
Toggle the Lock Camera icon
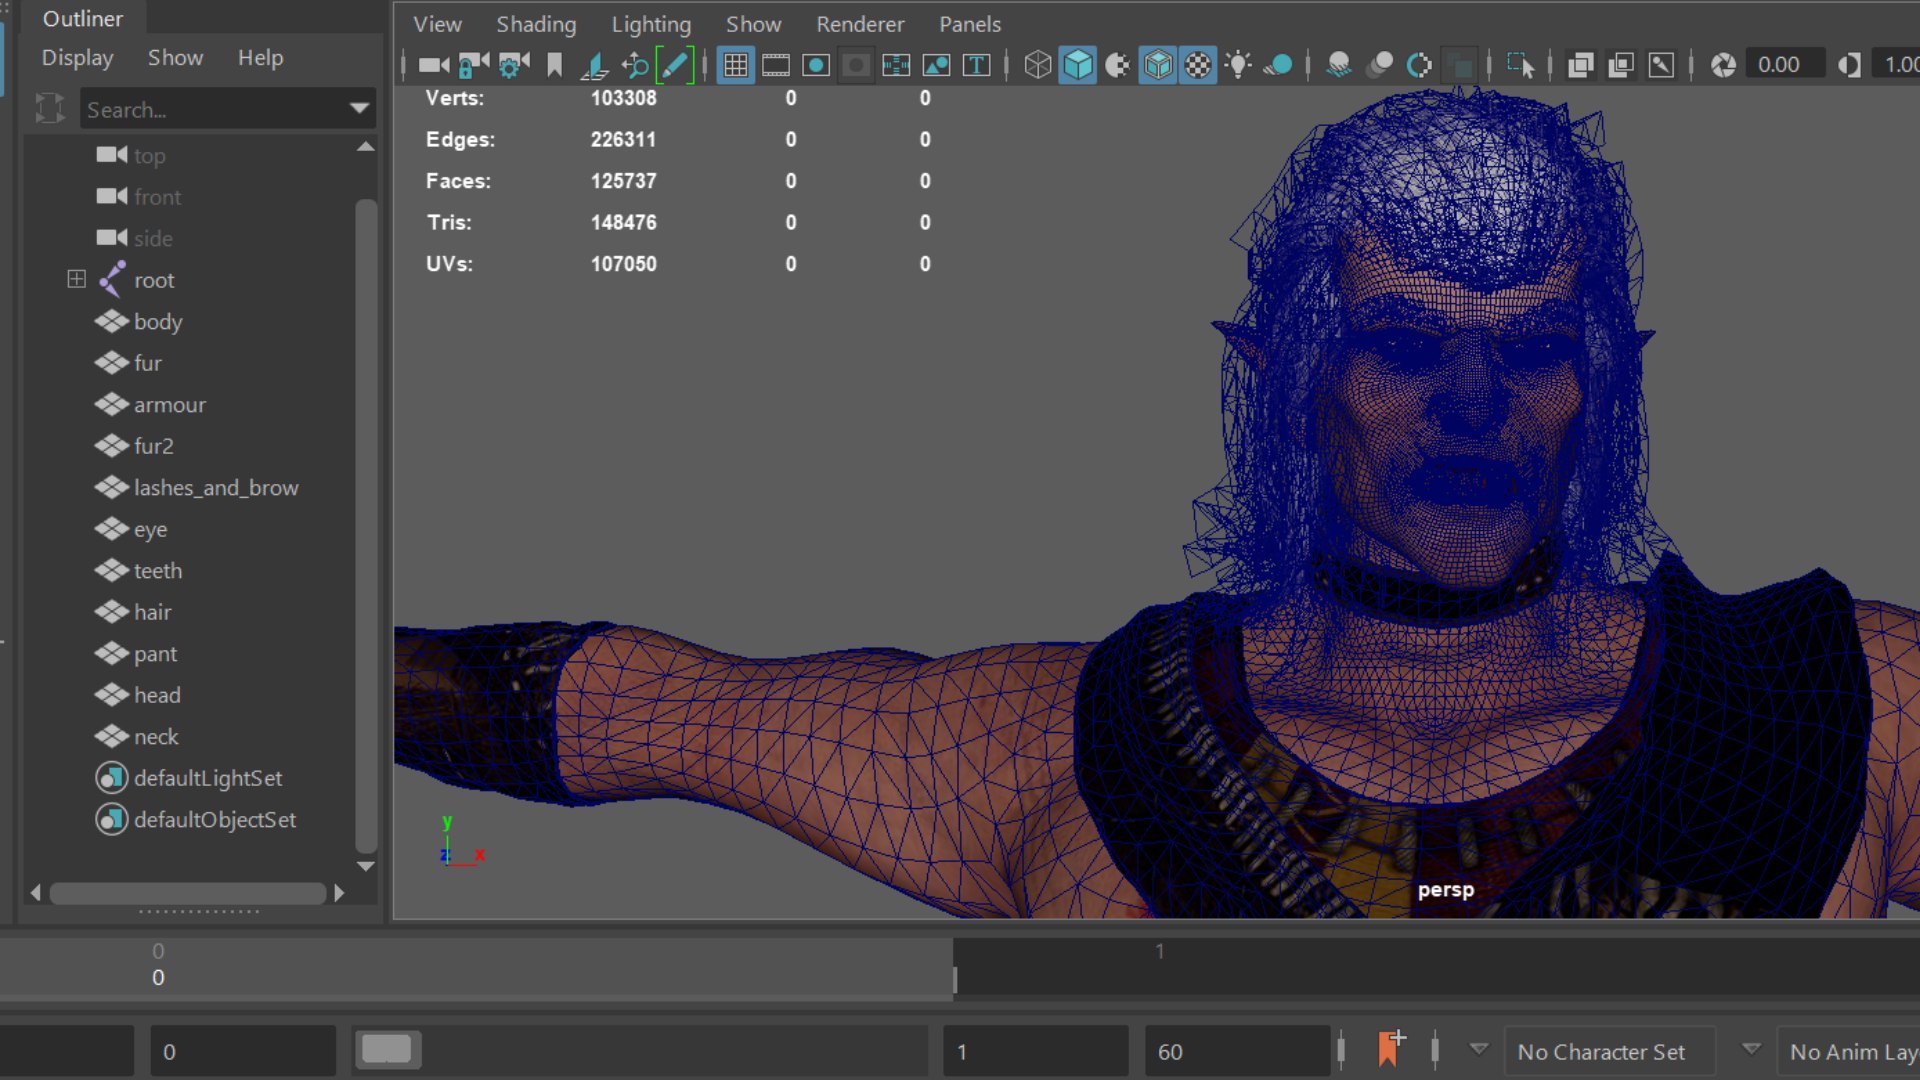pos(473,65)
